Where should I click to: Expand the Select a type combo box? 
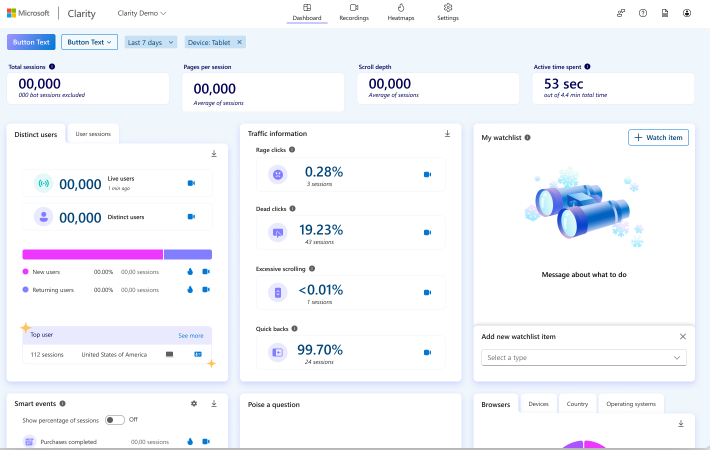(583, 357)
